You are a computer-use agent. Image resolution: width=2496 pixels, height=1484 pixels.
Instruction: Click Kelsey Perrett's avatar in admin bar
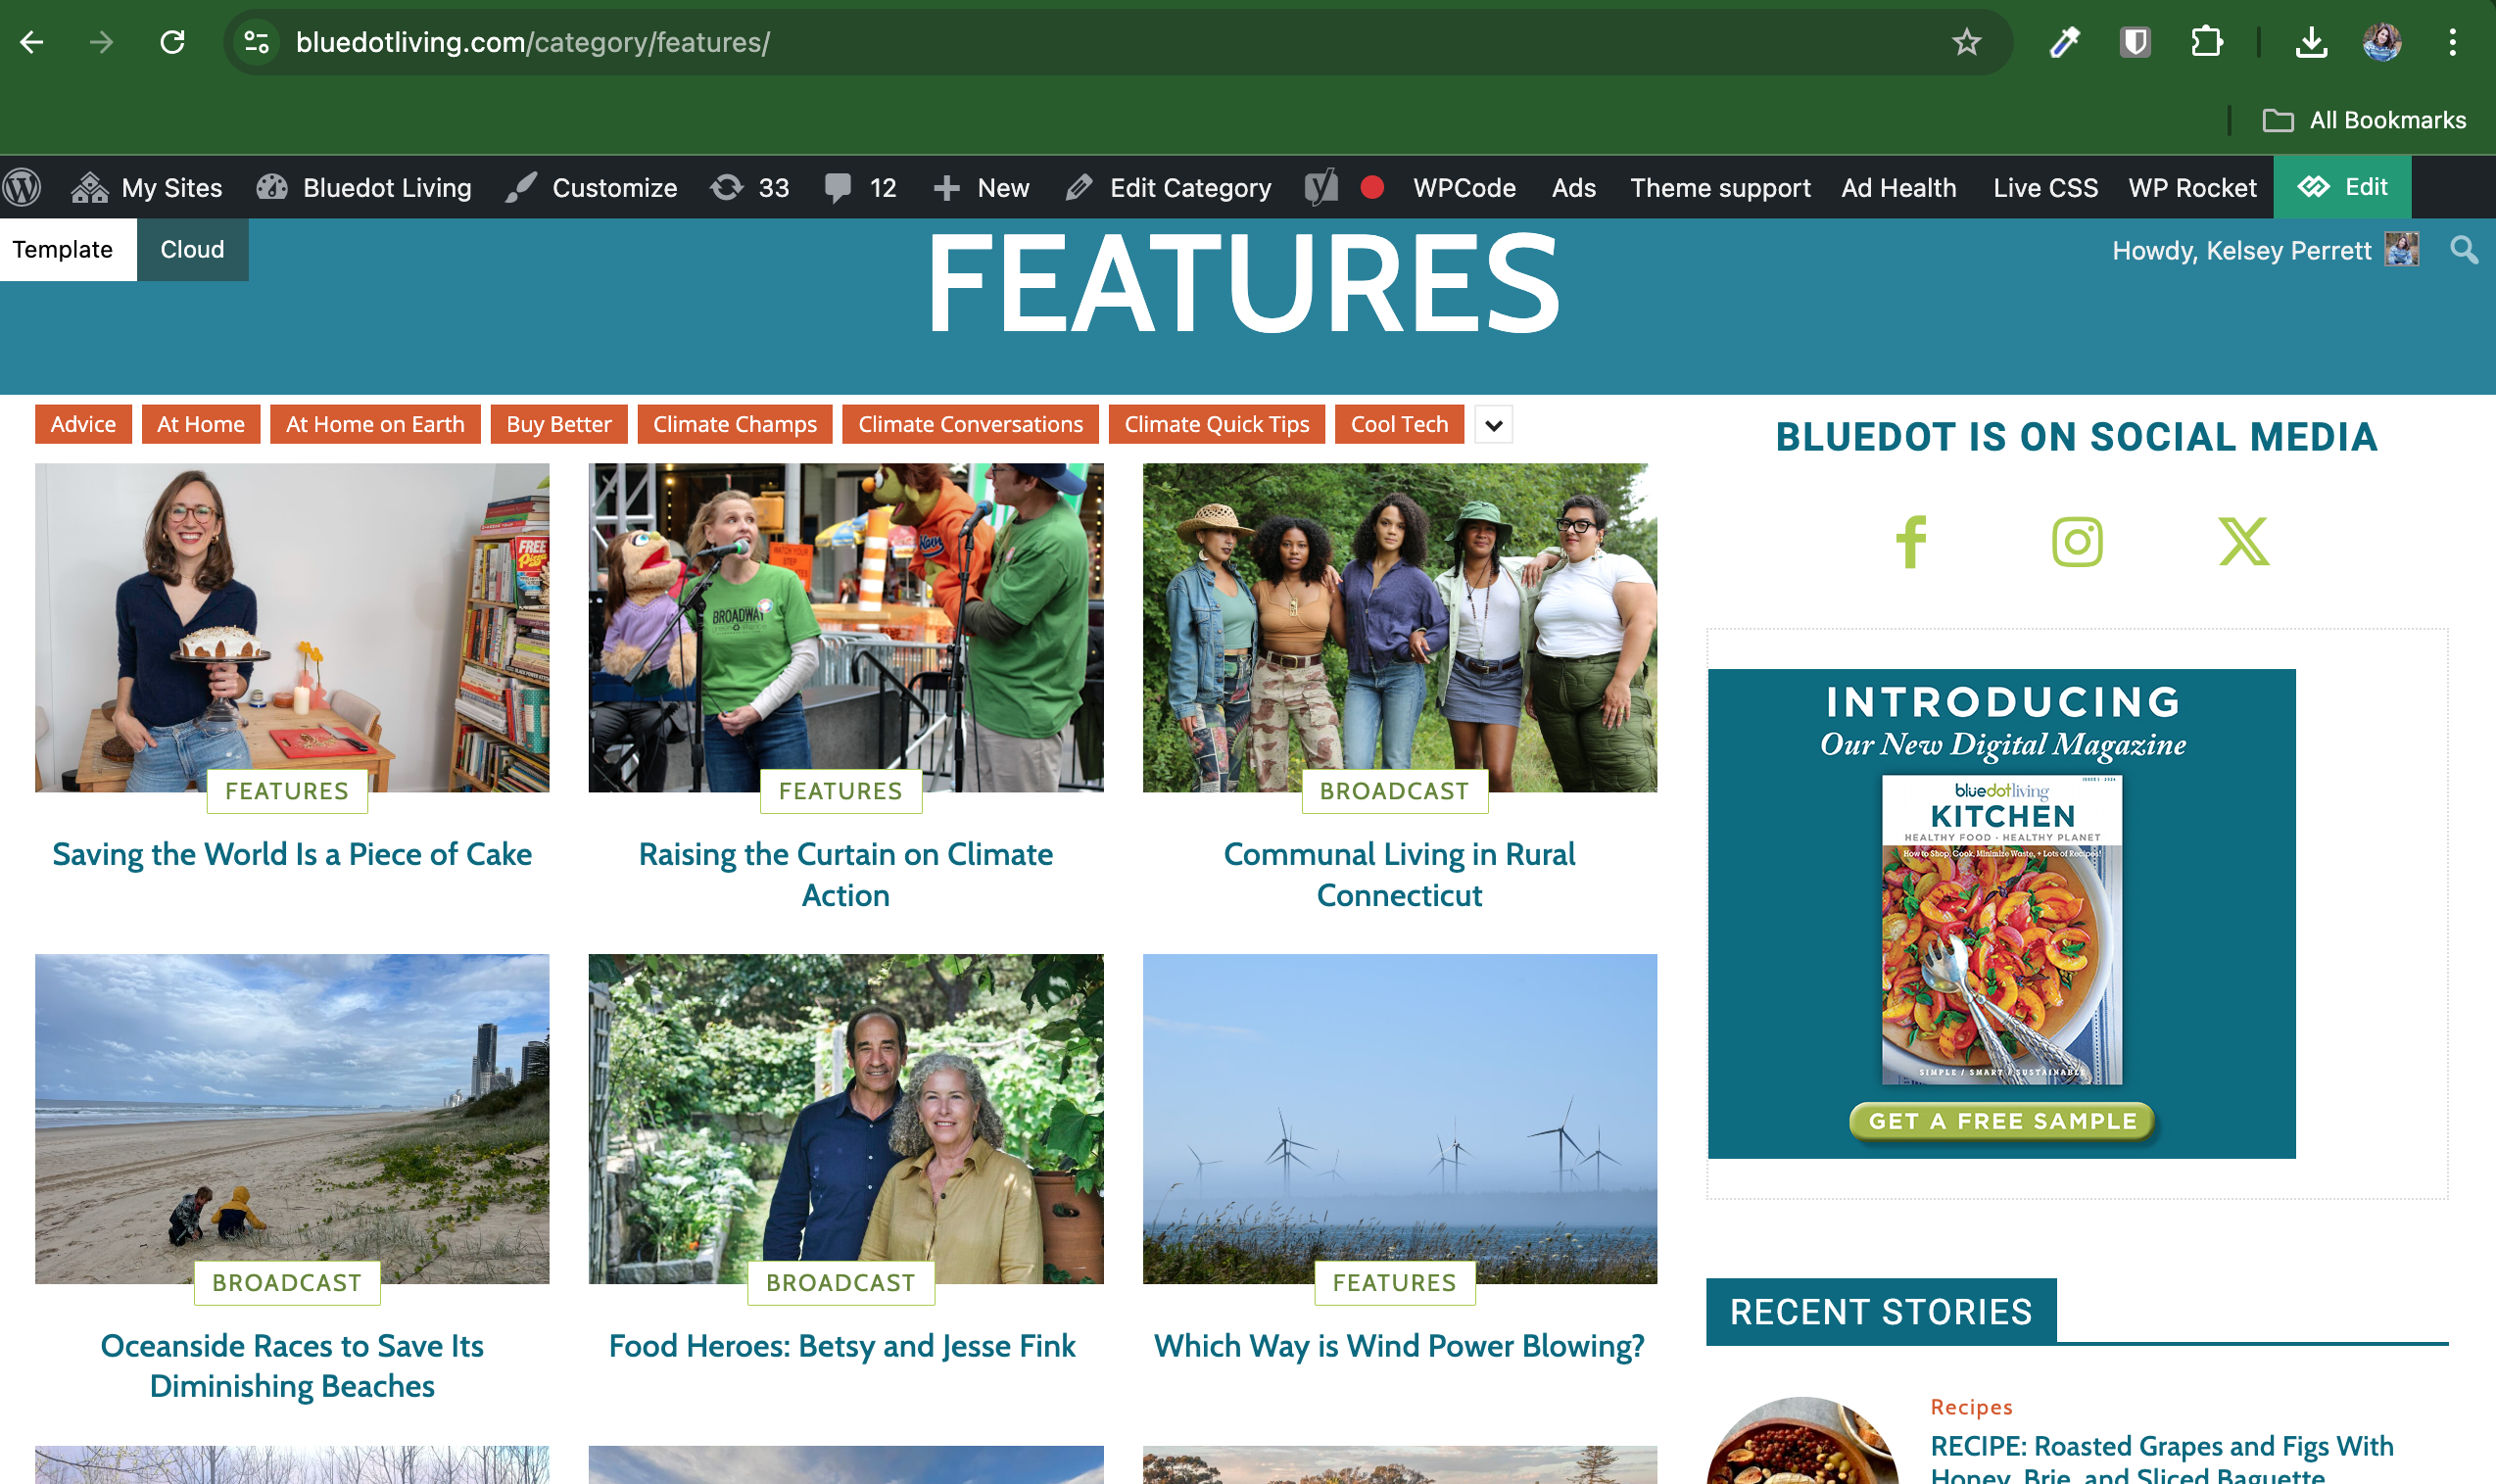point(2402,249)
